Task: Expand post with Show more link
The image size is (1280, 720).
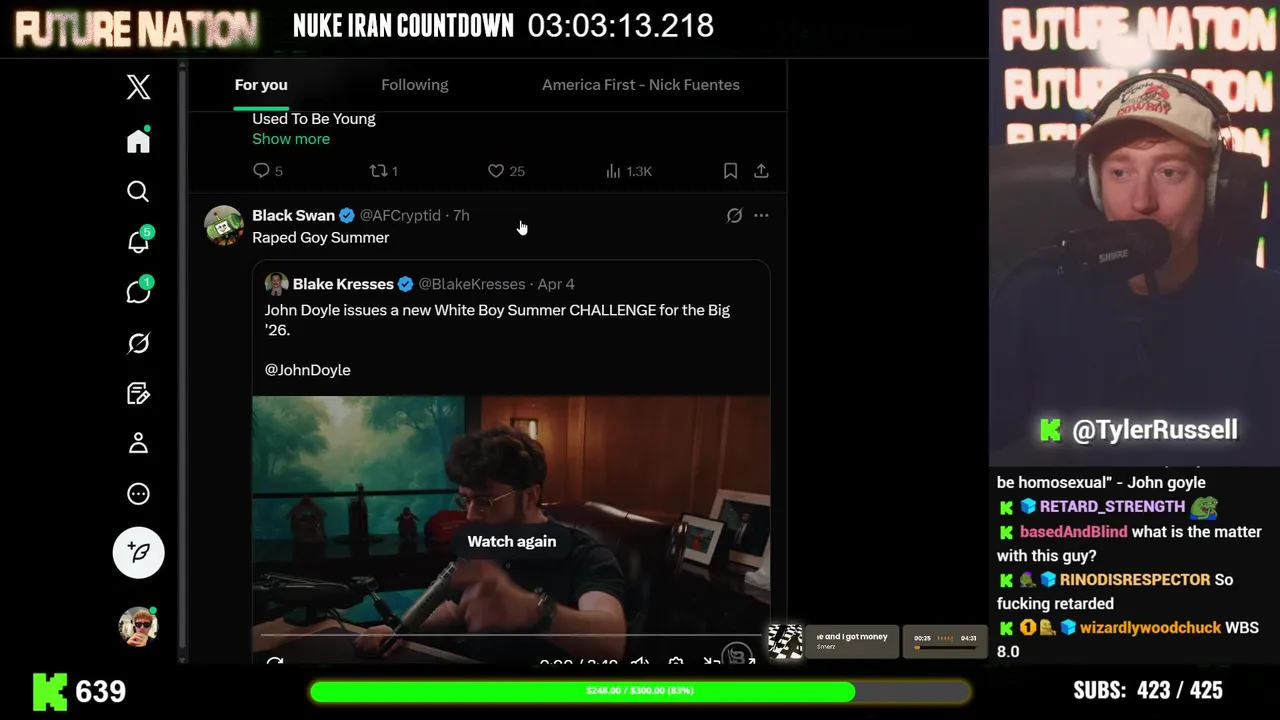Action: (x=291, y=139)
